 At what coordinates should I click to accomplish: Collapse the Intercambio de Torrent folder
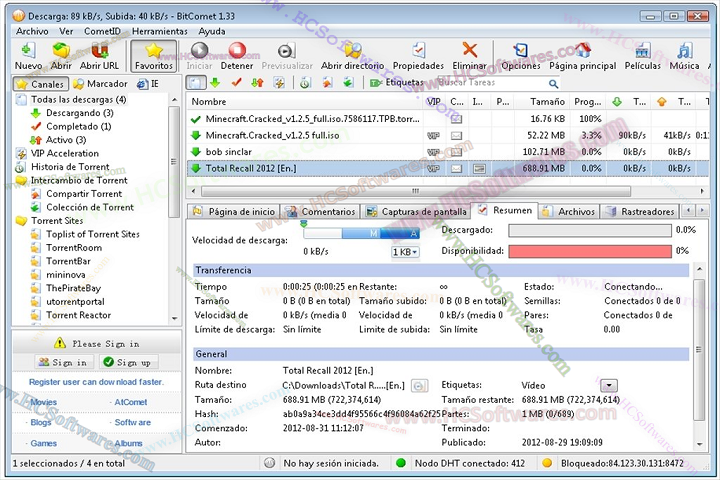[x=22, y=181]
